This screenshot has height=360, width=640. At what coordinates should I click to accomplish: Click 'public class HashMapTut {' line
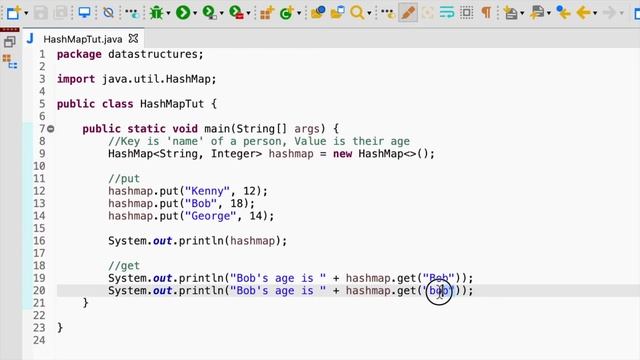137,104
